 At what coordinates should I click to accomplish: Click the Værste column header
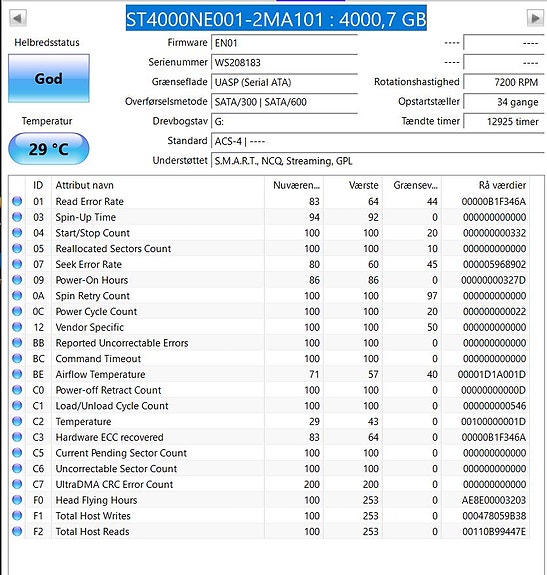pyautogui.click(x=353, y=185)
